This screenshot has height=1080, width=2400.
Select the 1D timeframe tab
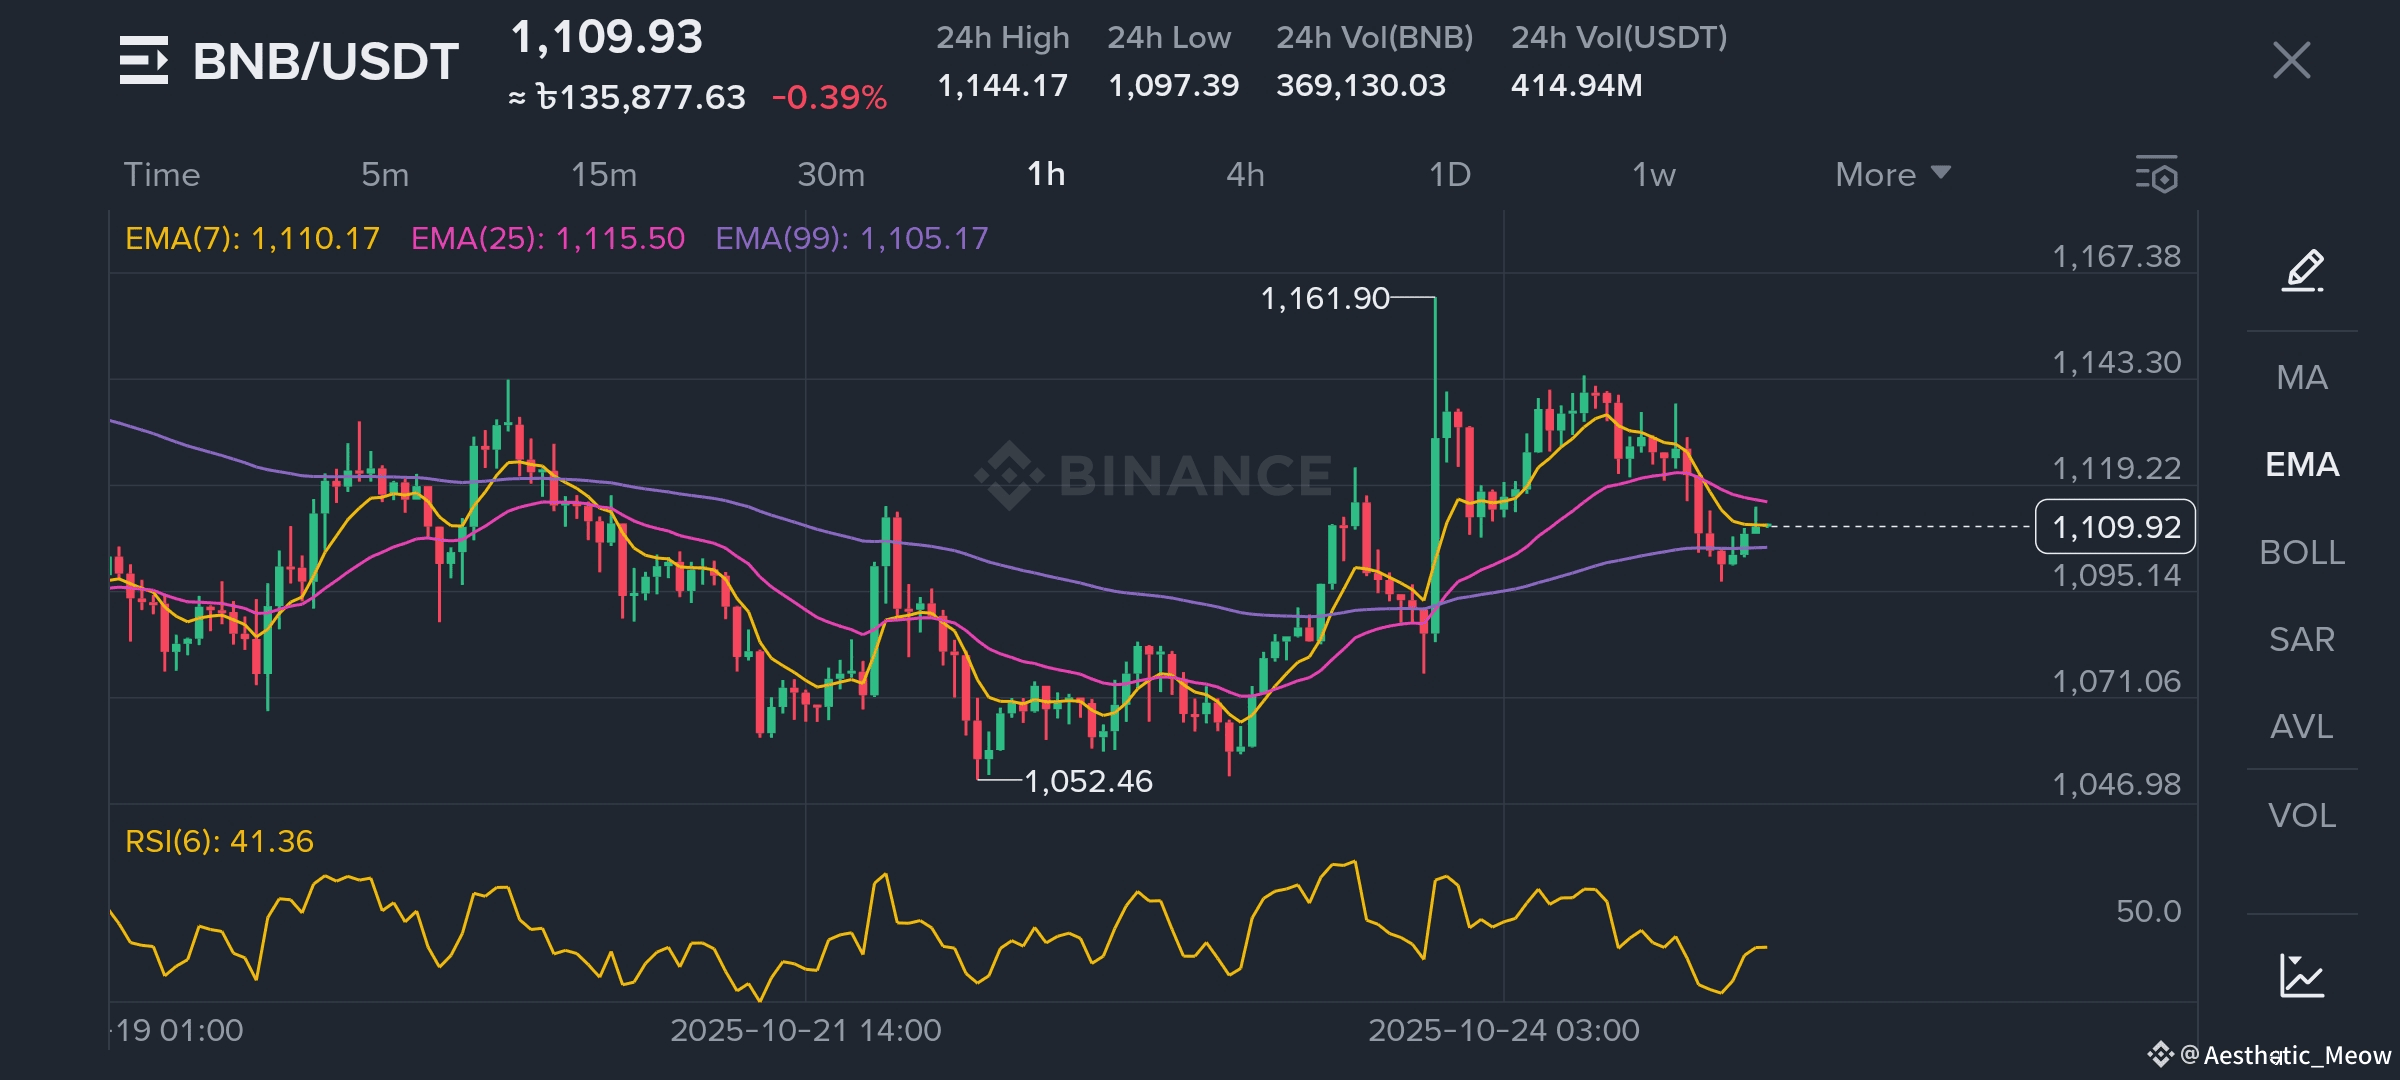coord(1449,174)
